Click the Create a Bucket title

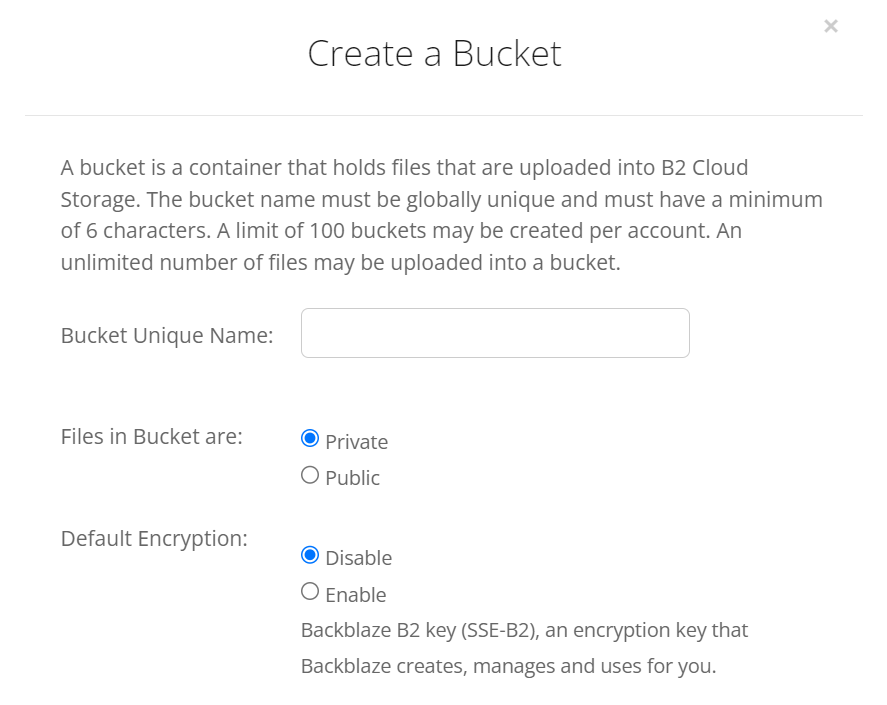(435, 55)
